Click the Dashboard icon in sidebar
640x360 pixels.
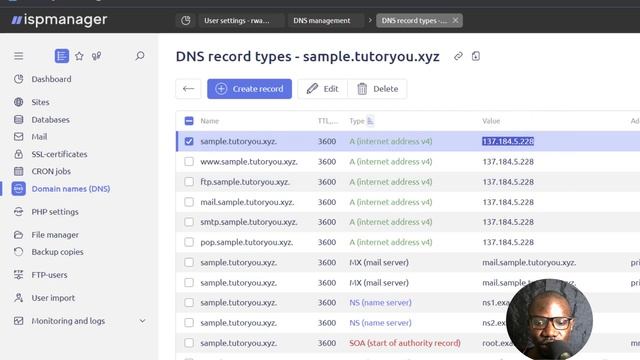18,79
